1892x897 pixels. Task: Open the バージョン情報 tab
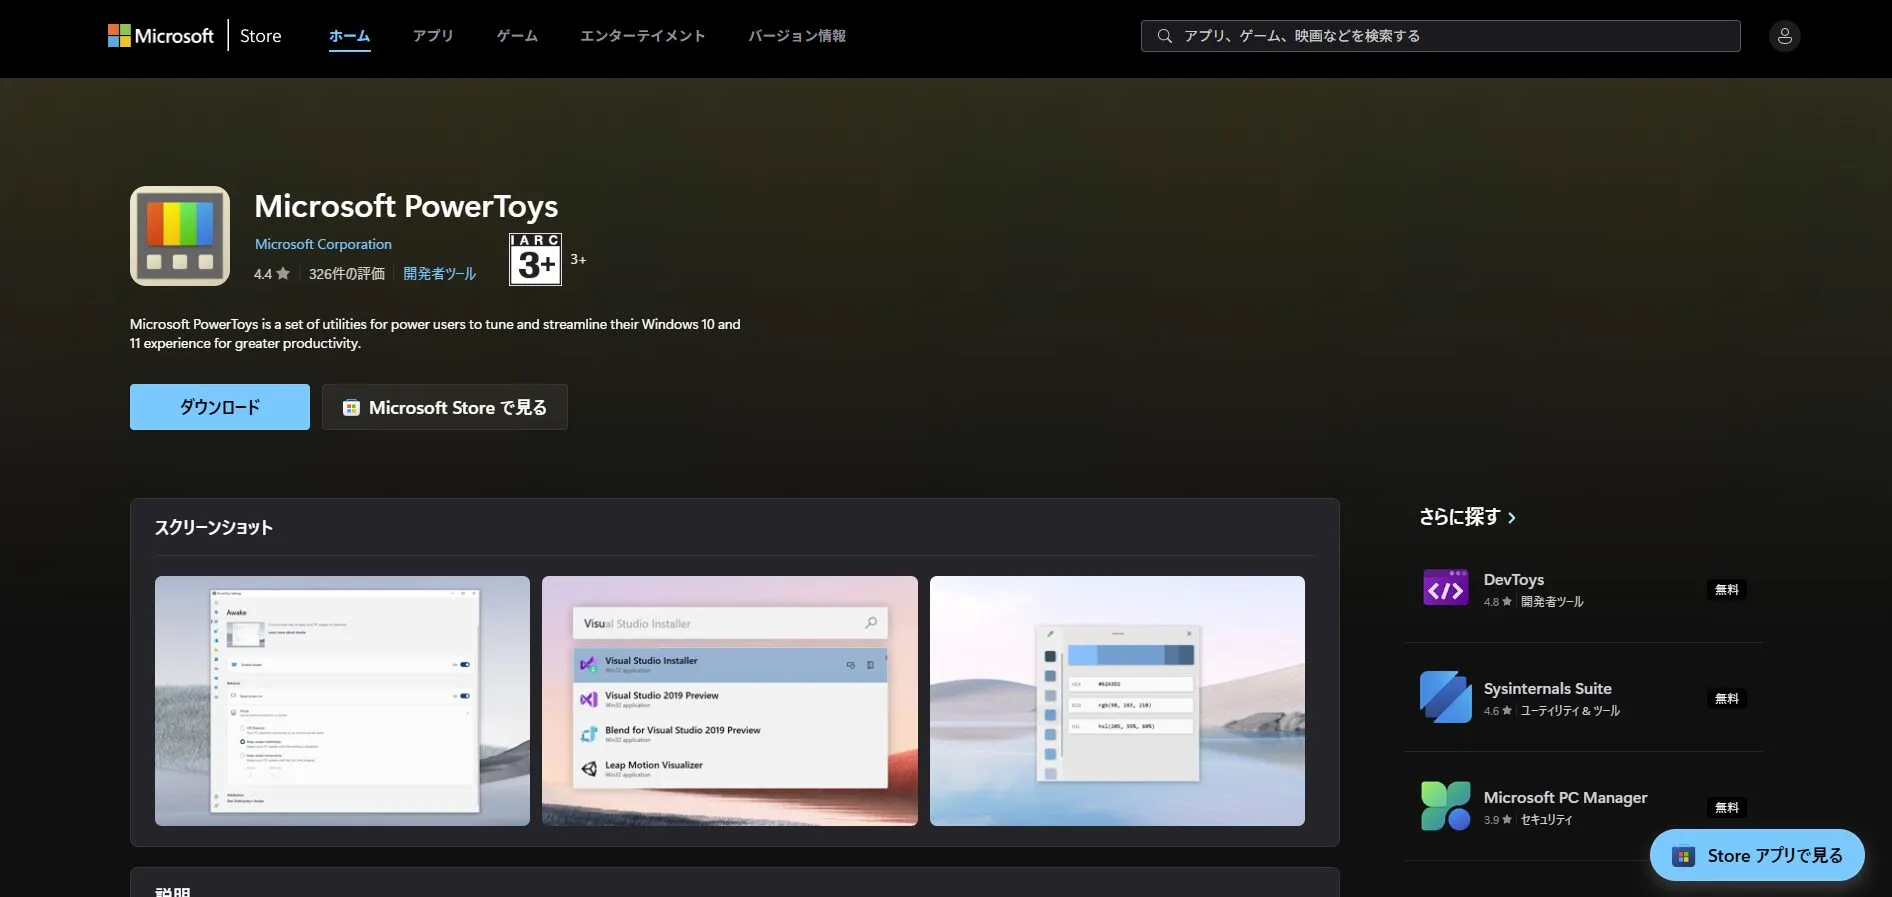coord(797,36)
